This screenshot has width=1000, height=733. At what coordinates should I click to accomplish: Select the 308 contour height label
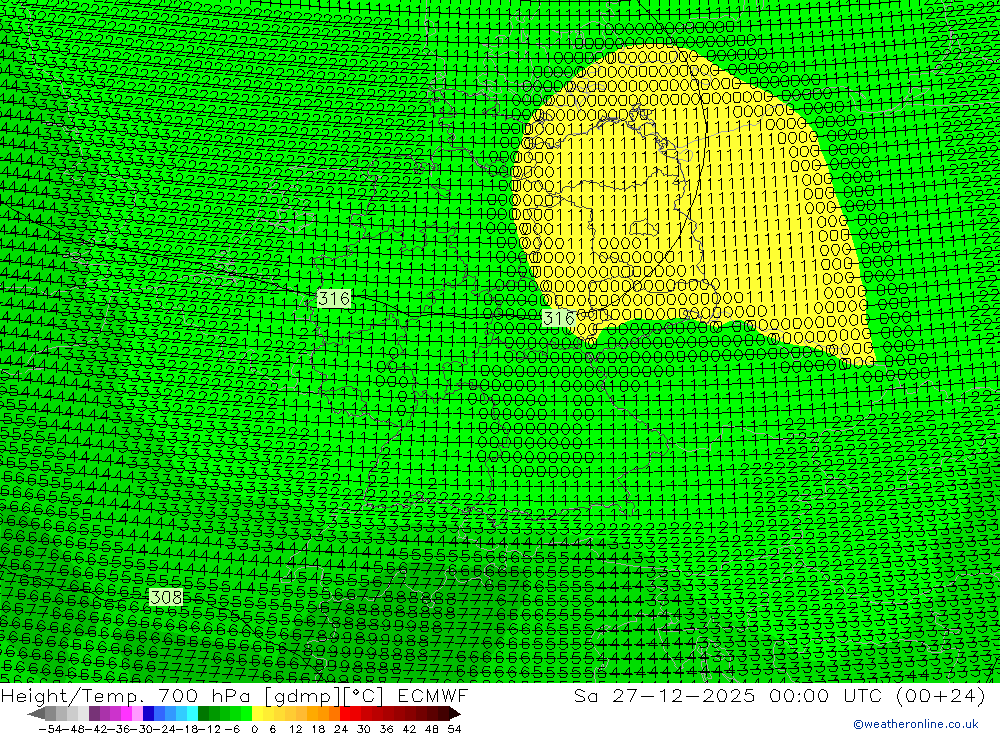pos(166,597)
